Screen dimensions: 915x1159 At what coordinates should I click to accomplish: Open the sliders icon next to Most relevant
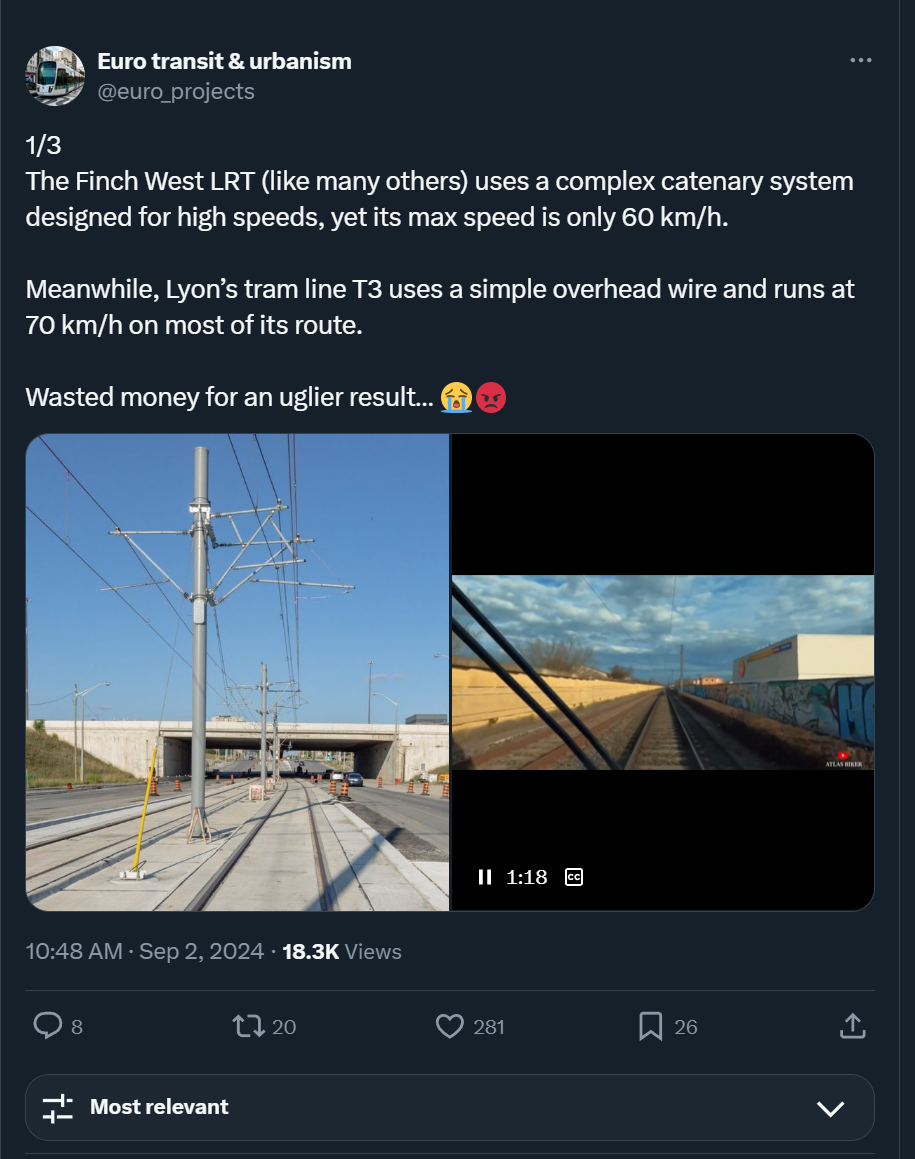pyautogui.click(x=57, y=1107)
